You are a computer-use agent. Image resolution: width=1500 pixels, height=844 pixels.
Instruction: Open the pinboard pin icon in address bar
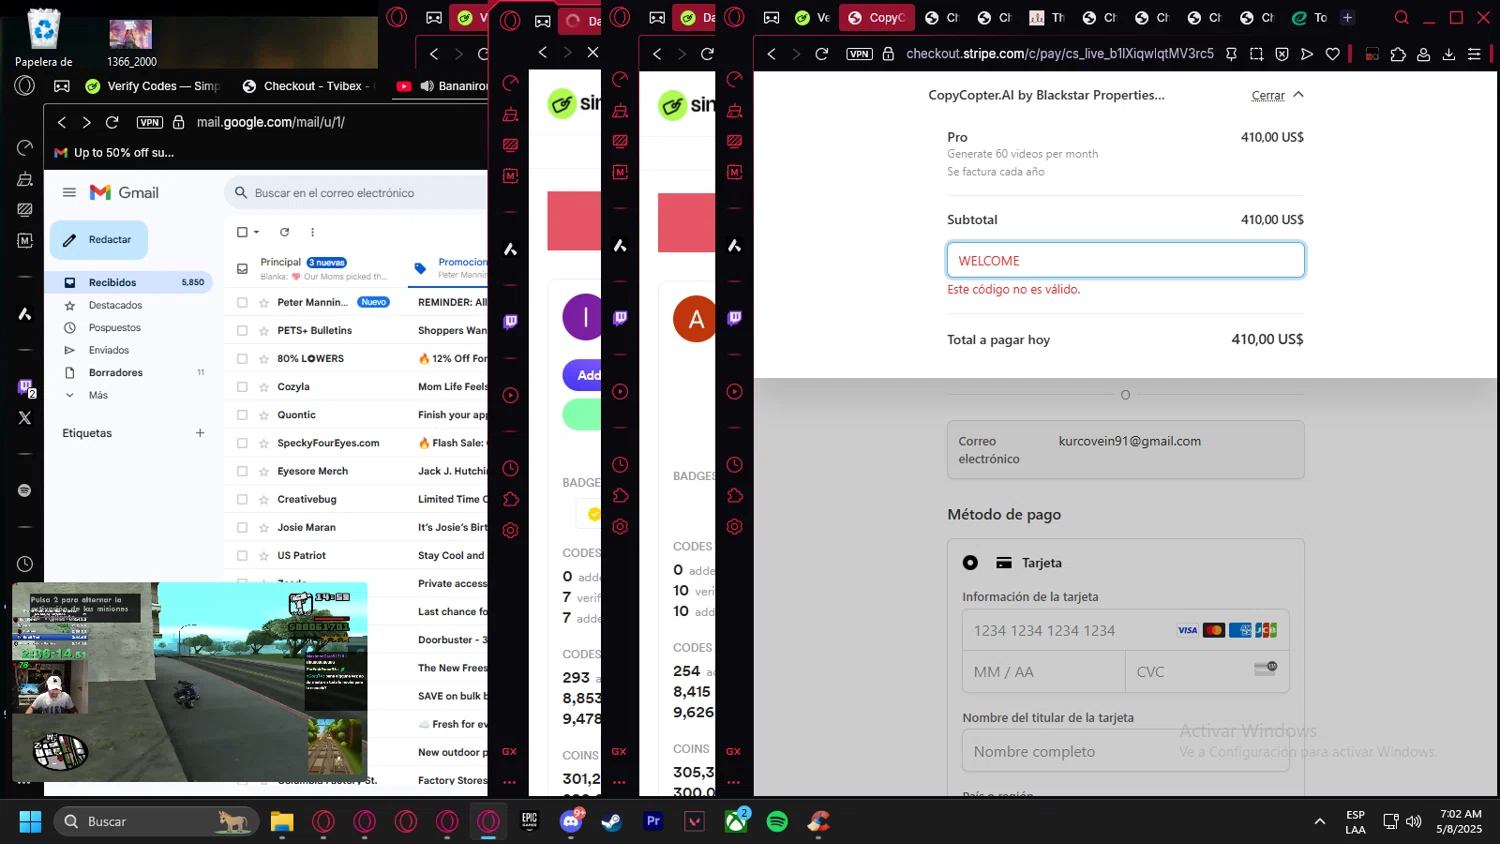1231,54
